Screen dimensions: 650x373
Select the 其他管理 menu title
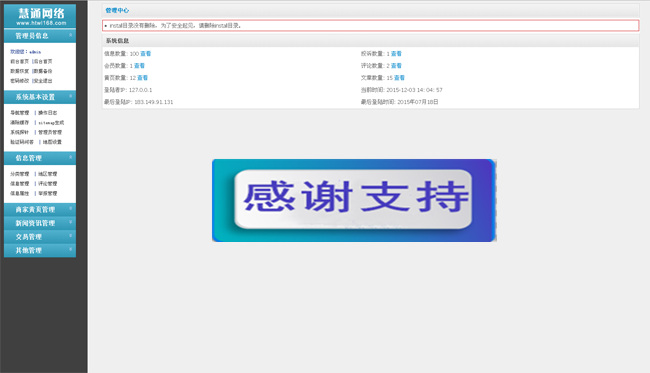point(29,251)
